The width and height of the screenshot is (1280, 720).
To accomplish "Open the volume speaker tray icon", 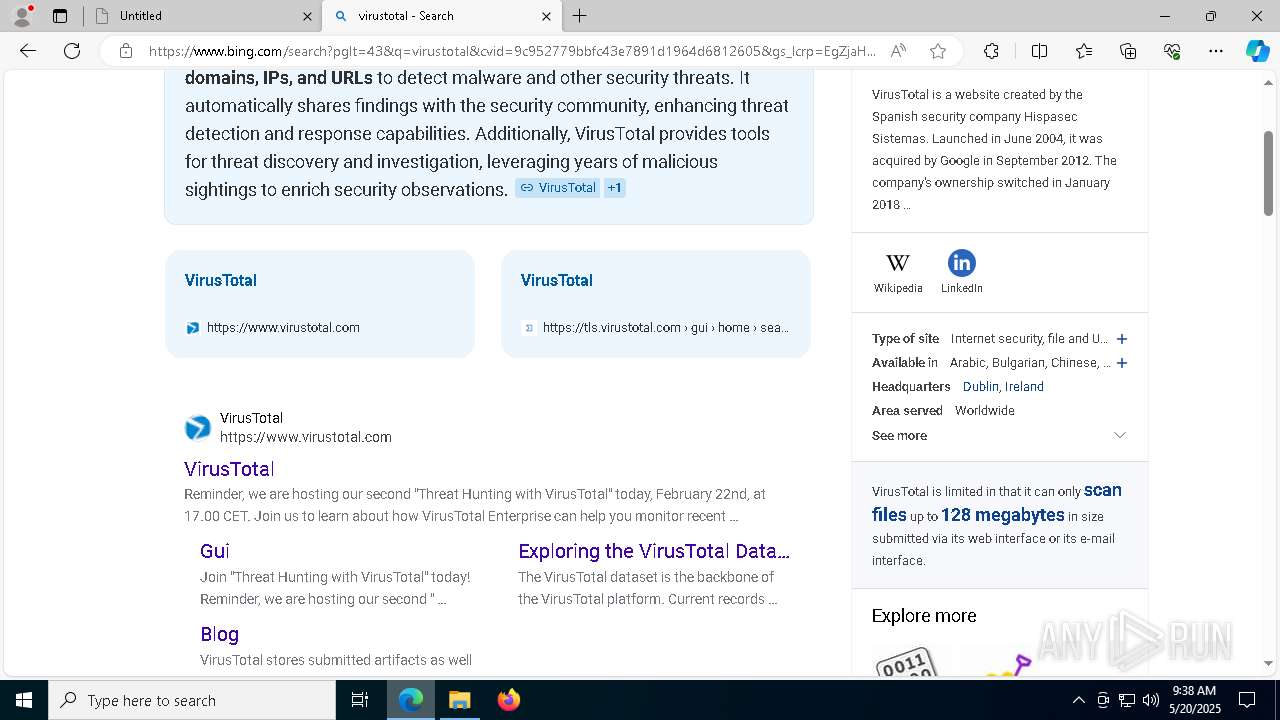I will [x=1151, y=700].
